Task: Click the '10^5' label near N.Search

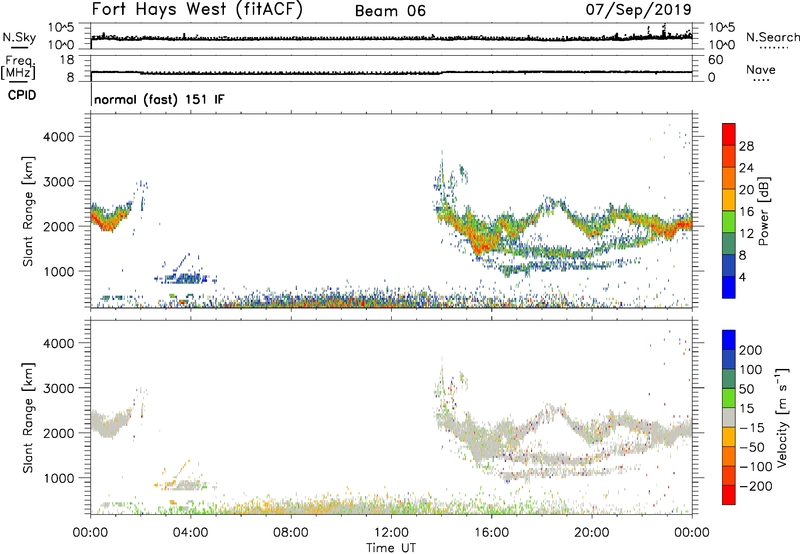Action: pos(721,28)
